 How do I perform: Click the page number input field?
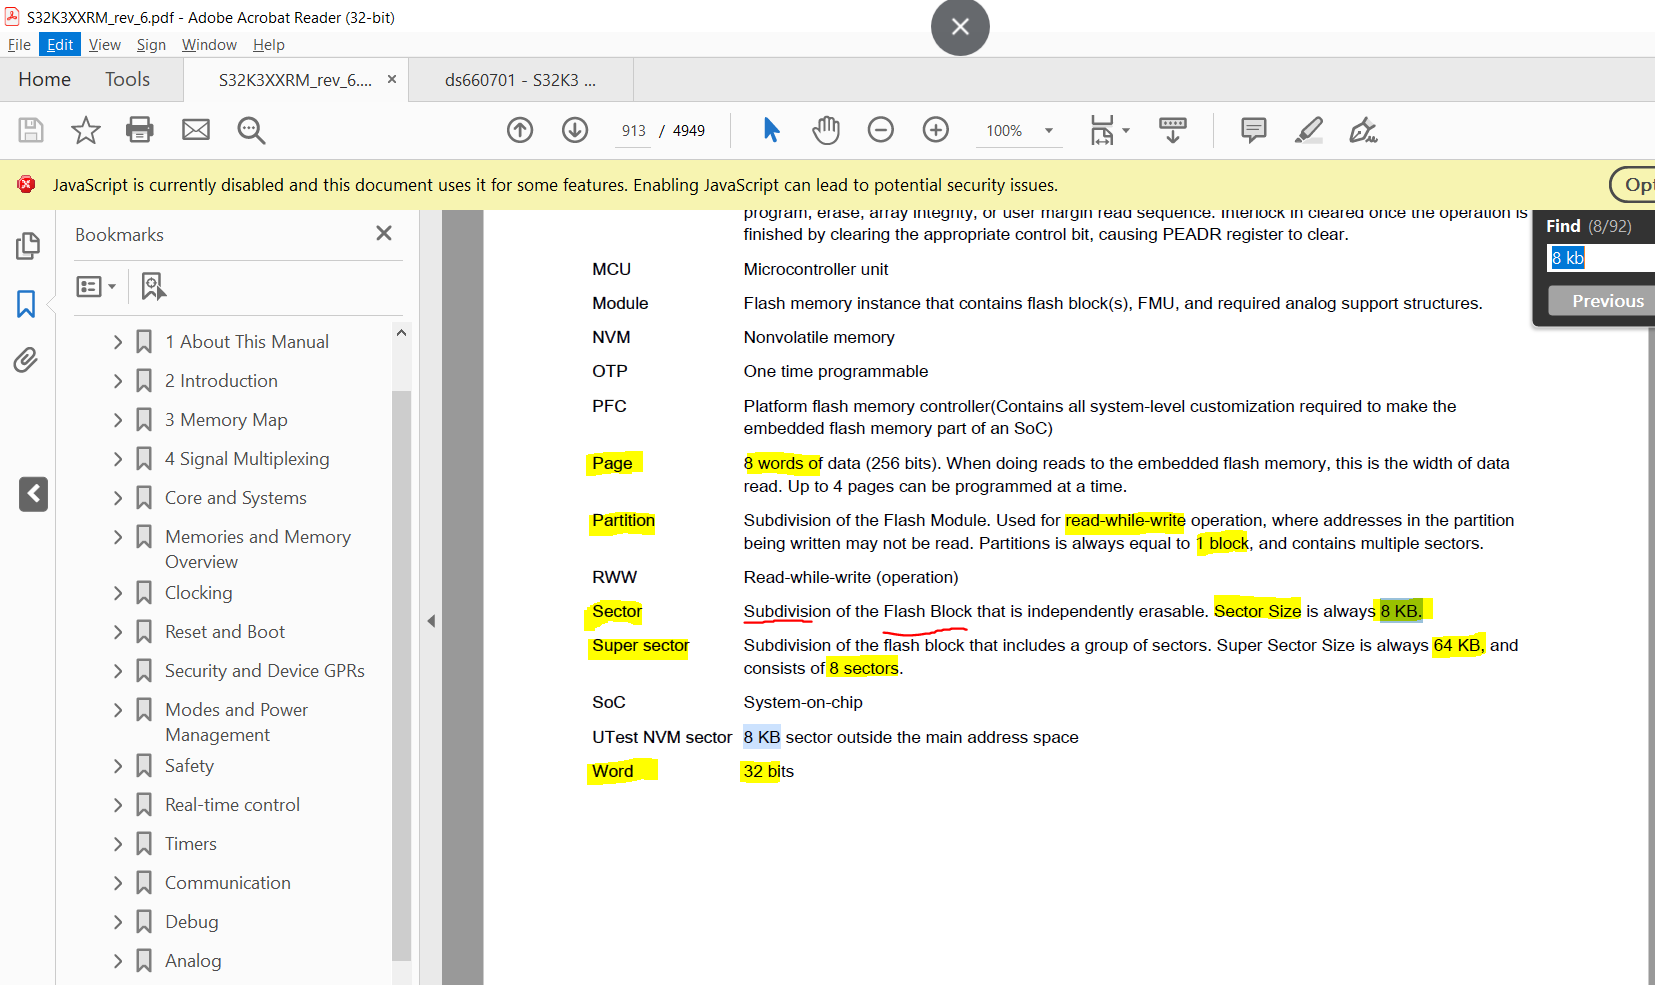tap(632, 130)
